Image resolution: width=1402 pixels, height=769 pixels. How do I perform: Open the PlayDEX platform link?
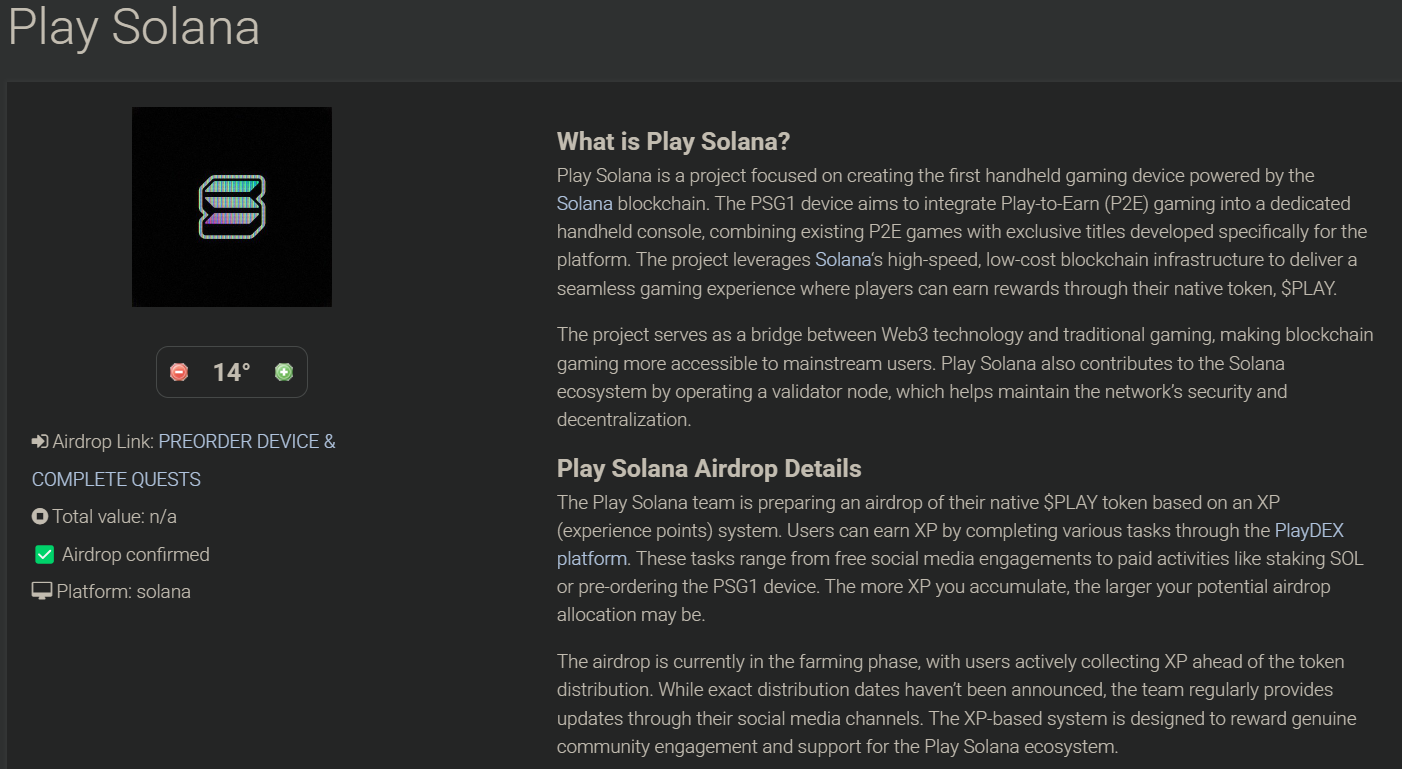950,544
